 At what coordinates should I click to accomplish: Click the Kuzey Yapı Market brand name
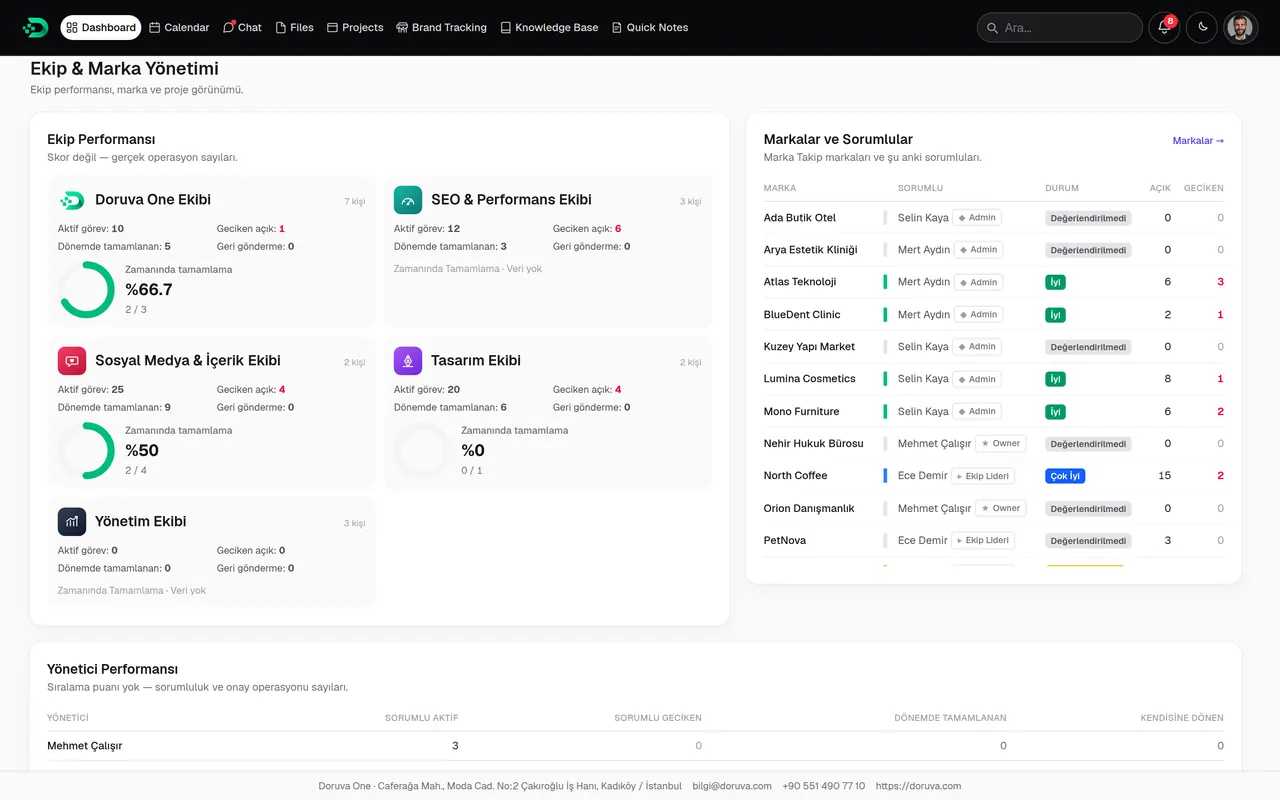click(809, 347)
